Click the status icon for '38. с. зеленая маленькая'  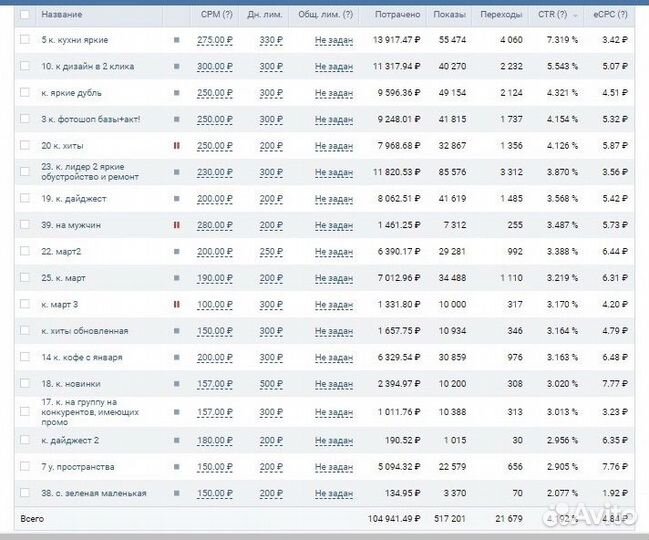pos(177,493)
